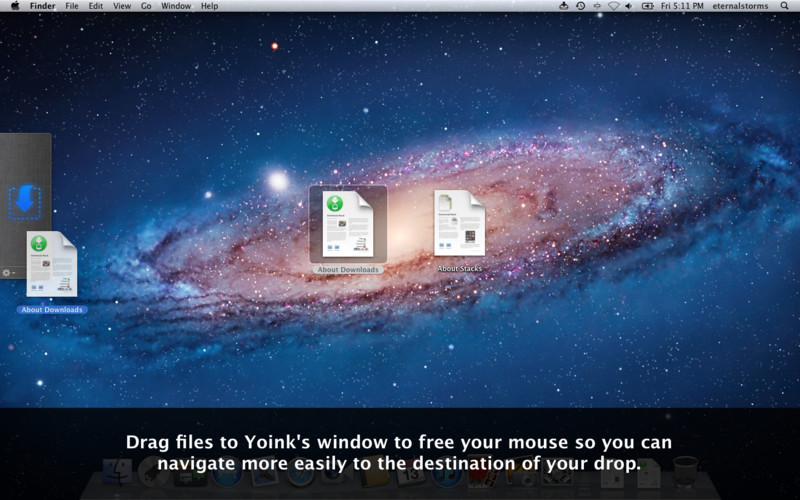The height and width of the screenshot is (500, 800).
Task: Open the Go menu
Action: 146,6
